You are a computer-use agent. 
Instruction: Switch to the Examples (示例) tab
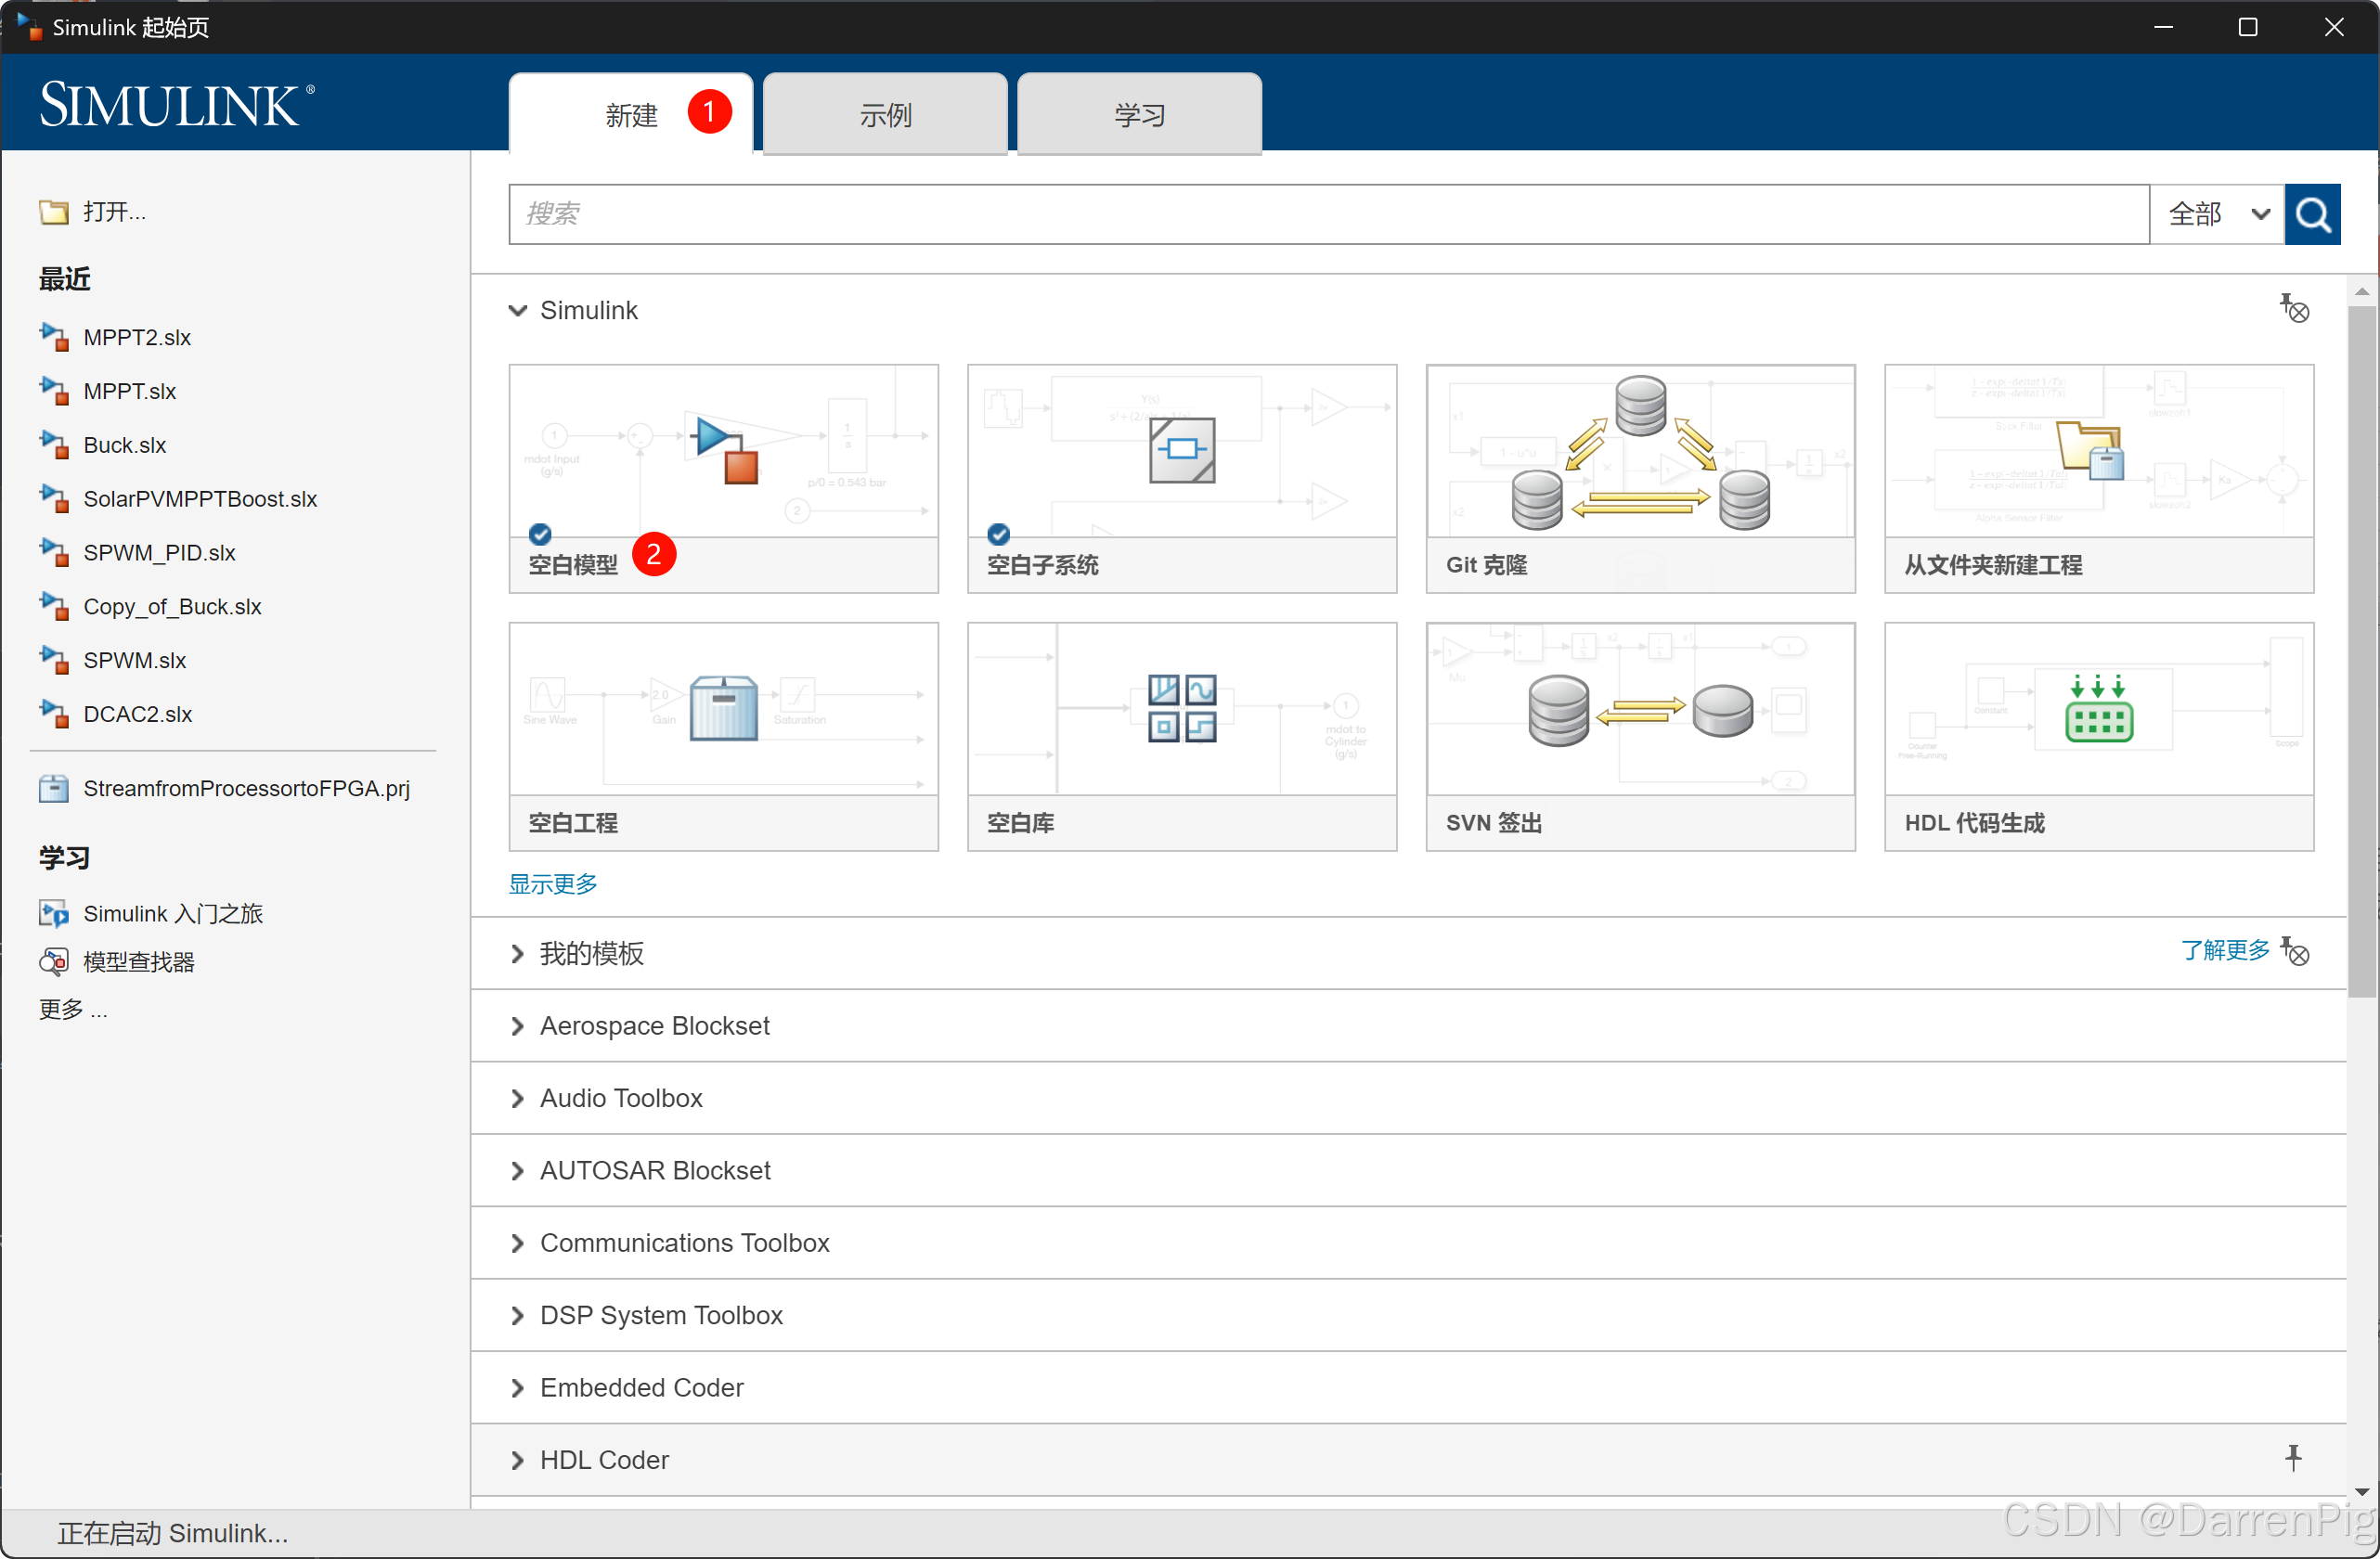[x=885, y=114]
